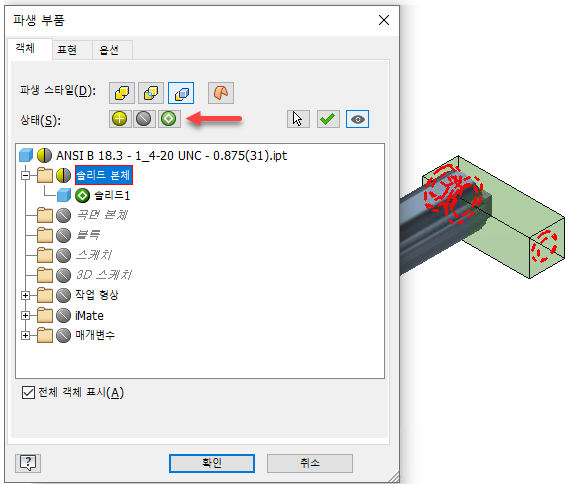This screenshot has height=484, width=576.
Task: Set status to exclude with gray slash icon
Action: pos(144,119)
